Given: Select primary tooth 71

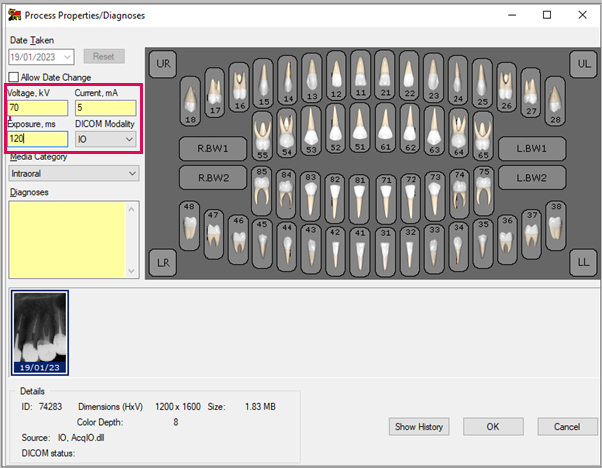Looking at the screenshot, I should pyautogui.click(x=386, y=199).
